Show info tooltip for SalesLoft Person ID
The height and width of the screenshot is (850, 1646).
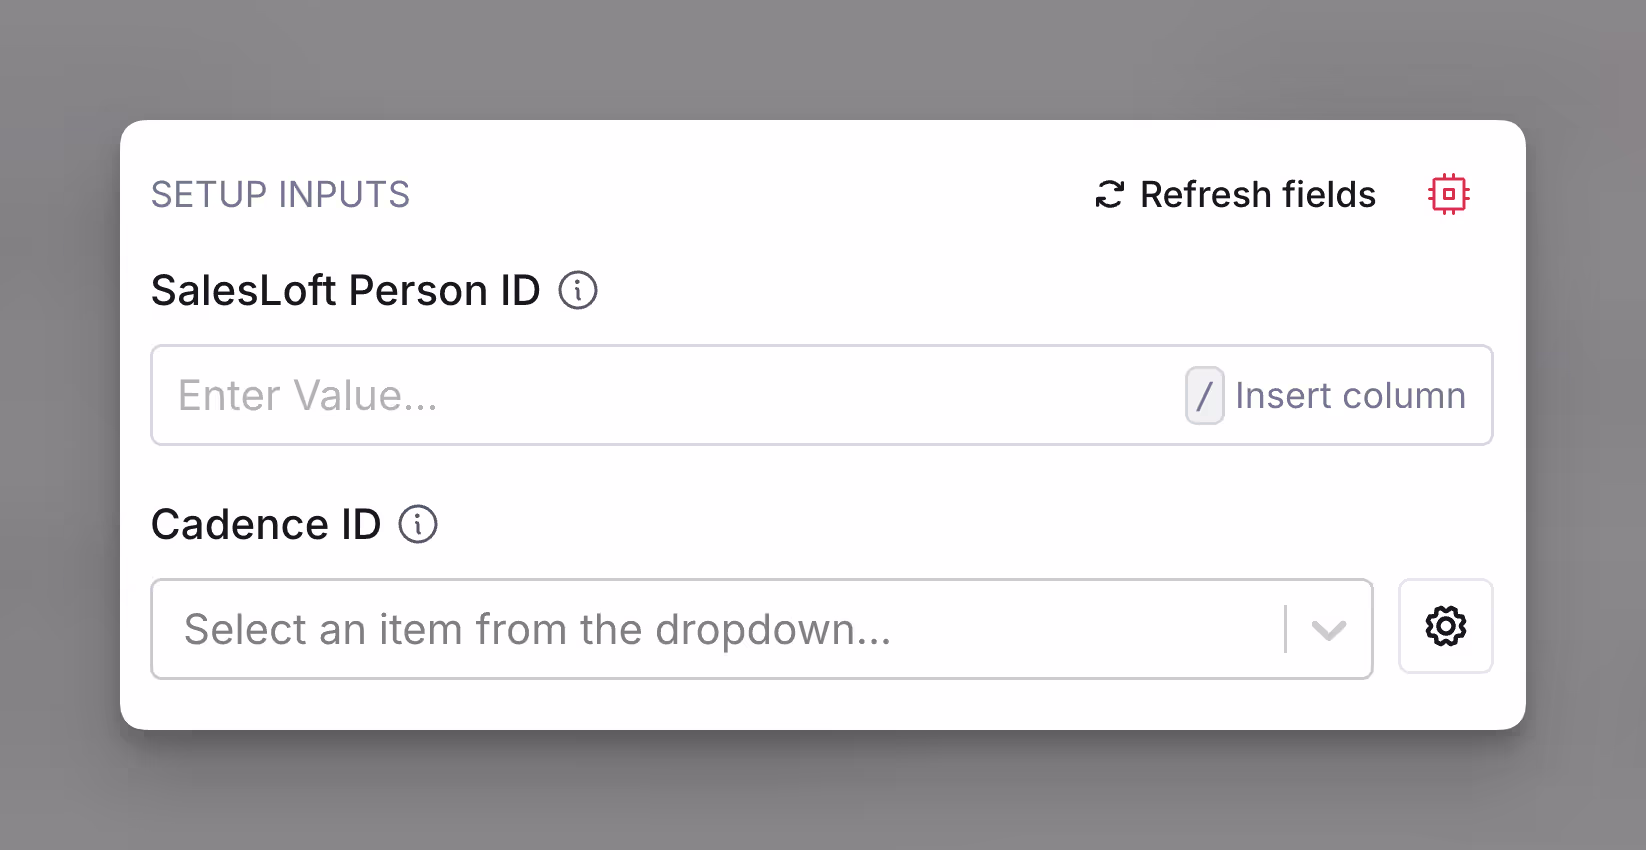[578, 291]
